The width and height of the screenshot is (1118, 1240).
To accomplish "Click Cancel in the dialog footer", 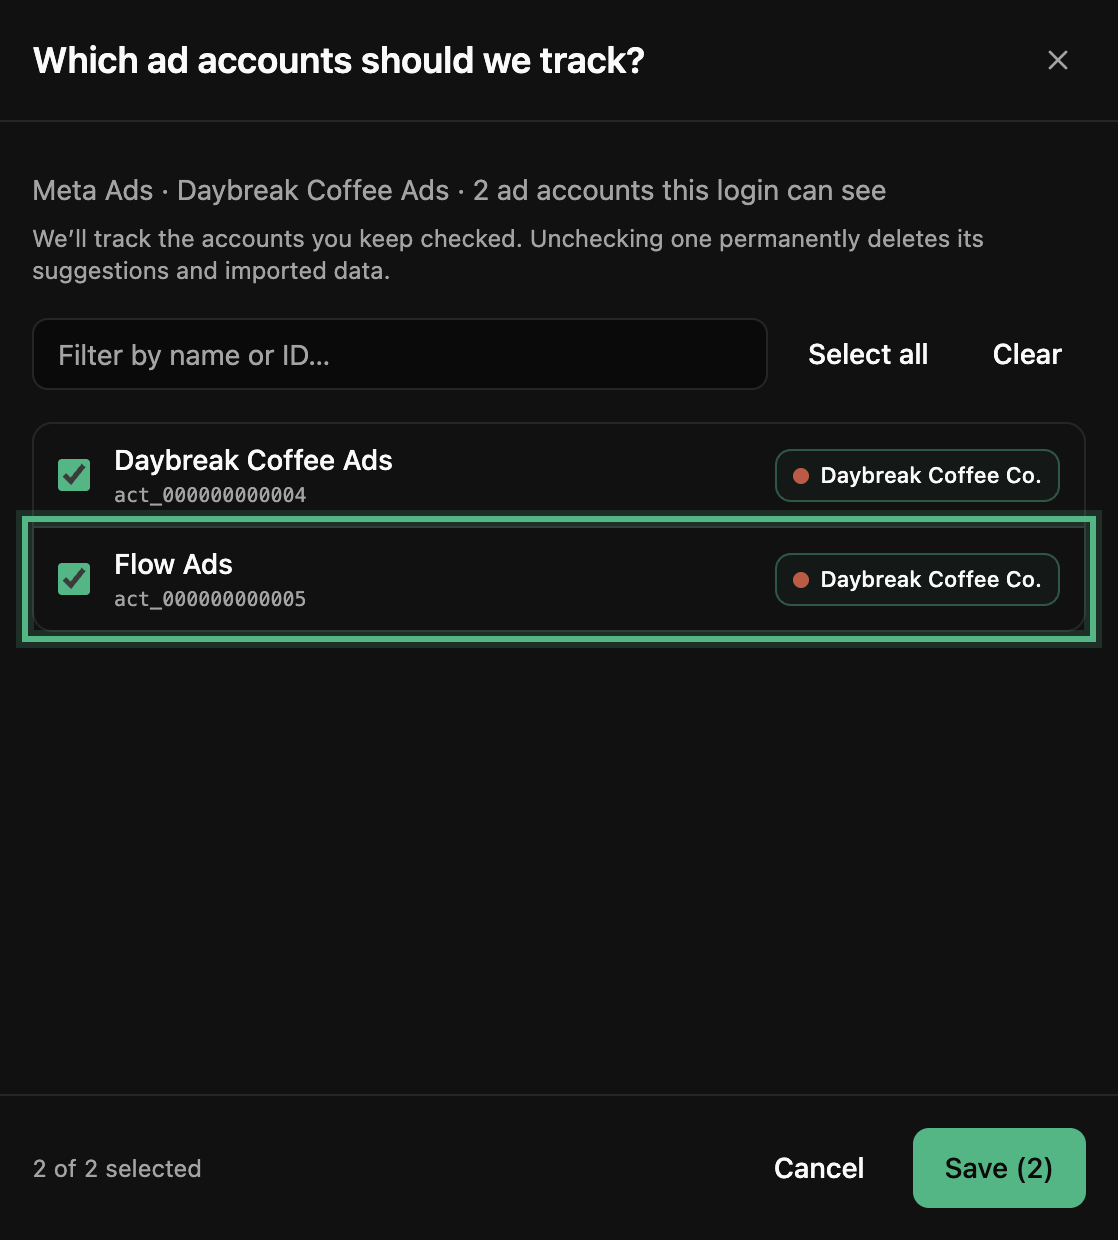I will click(x=819, y=1168).
